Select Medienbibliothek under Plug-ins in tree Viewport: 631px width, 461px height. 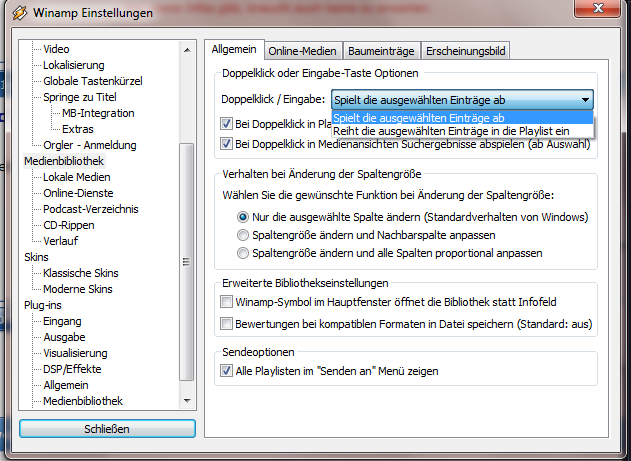83,401
